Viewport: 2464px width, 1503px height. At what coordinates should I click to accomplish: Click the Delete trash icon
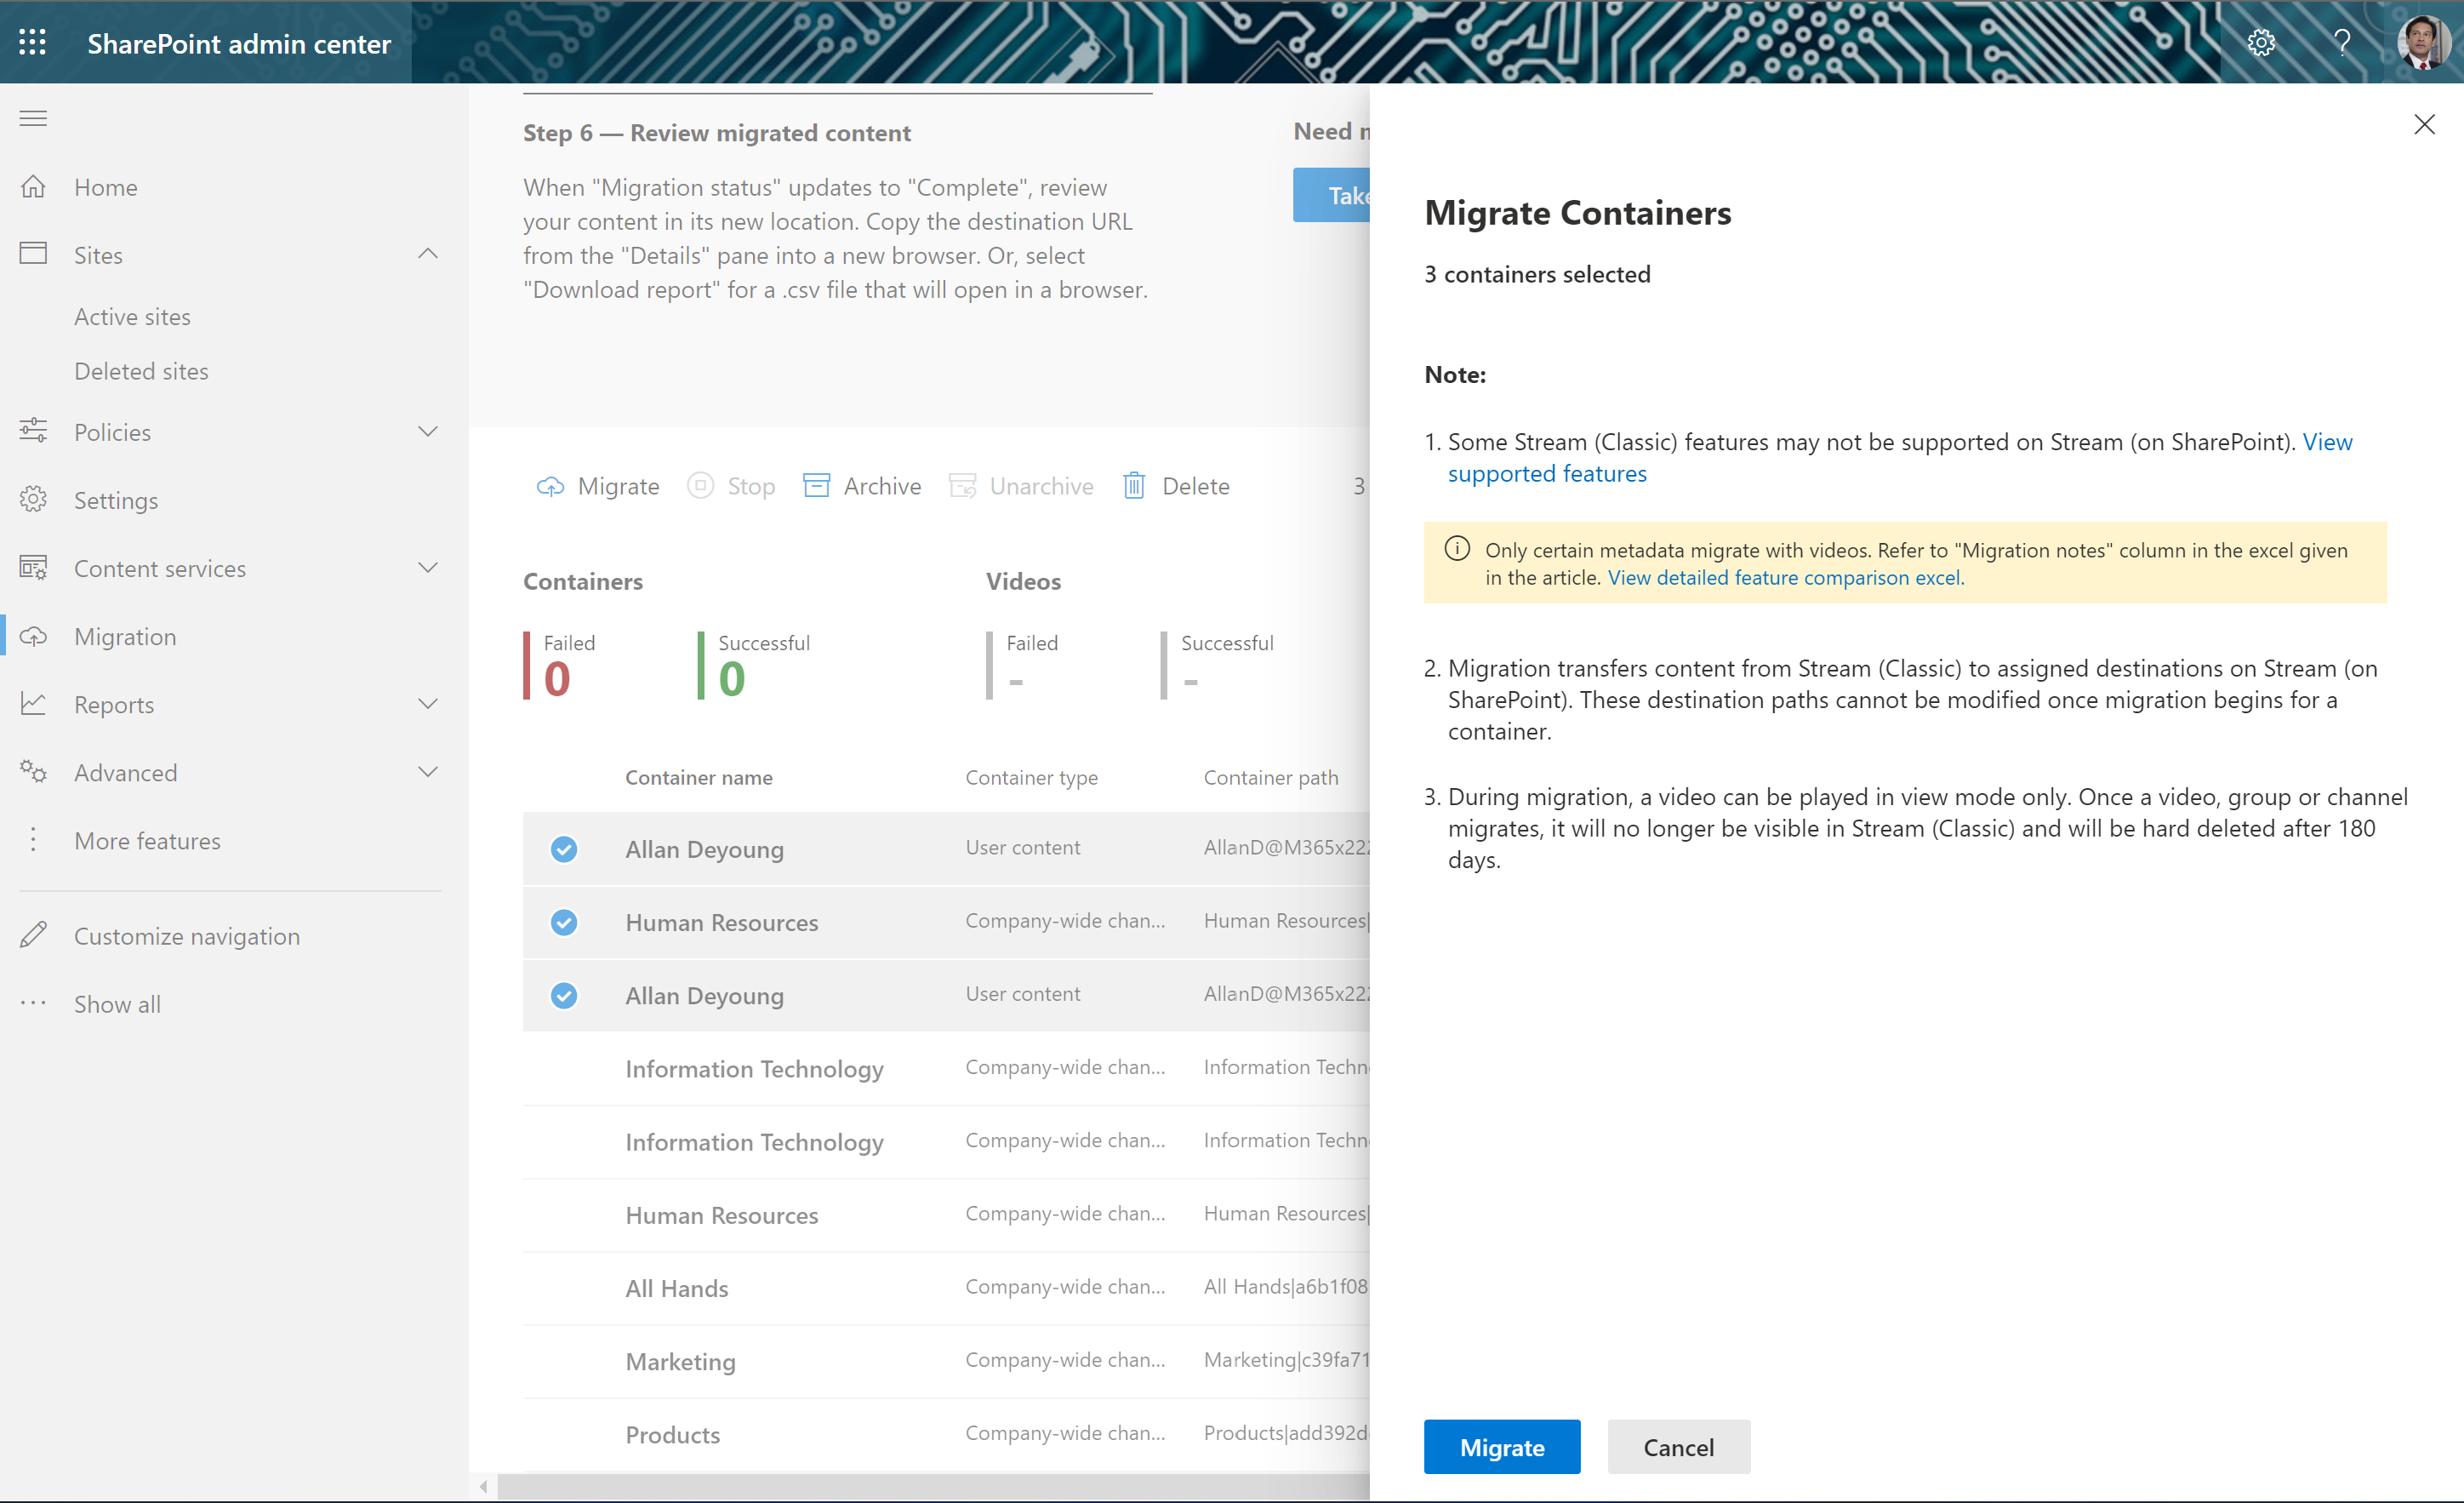coord(1134,486)
